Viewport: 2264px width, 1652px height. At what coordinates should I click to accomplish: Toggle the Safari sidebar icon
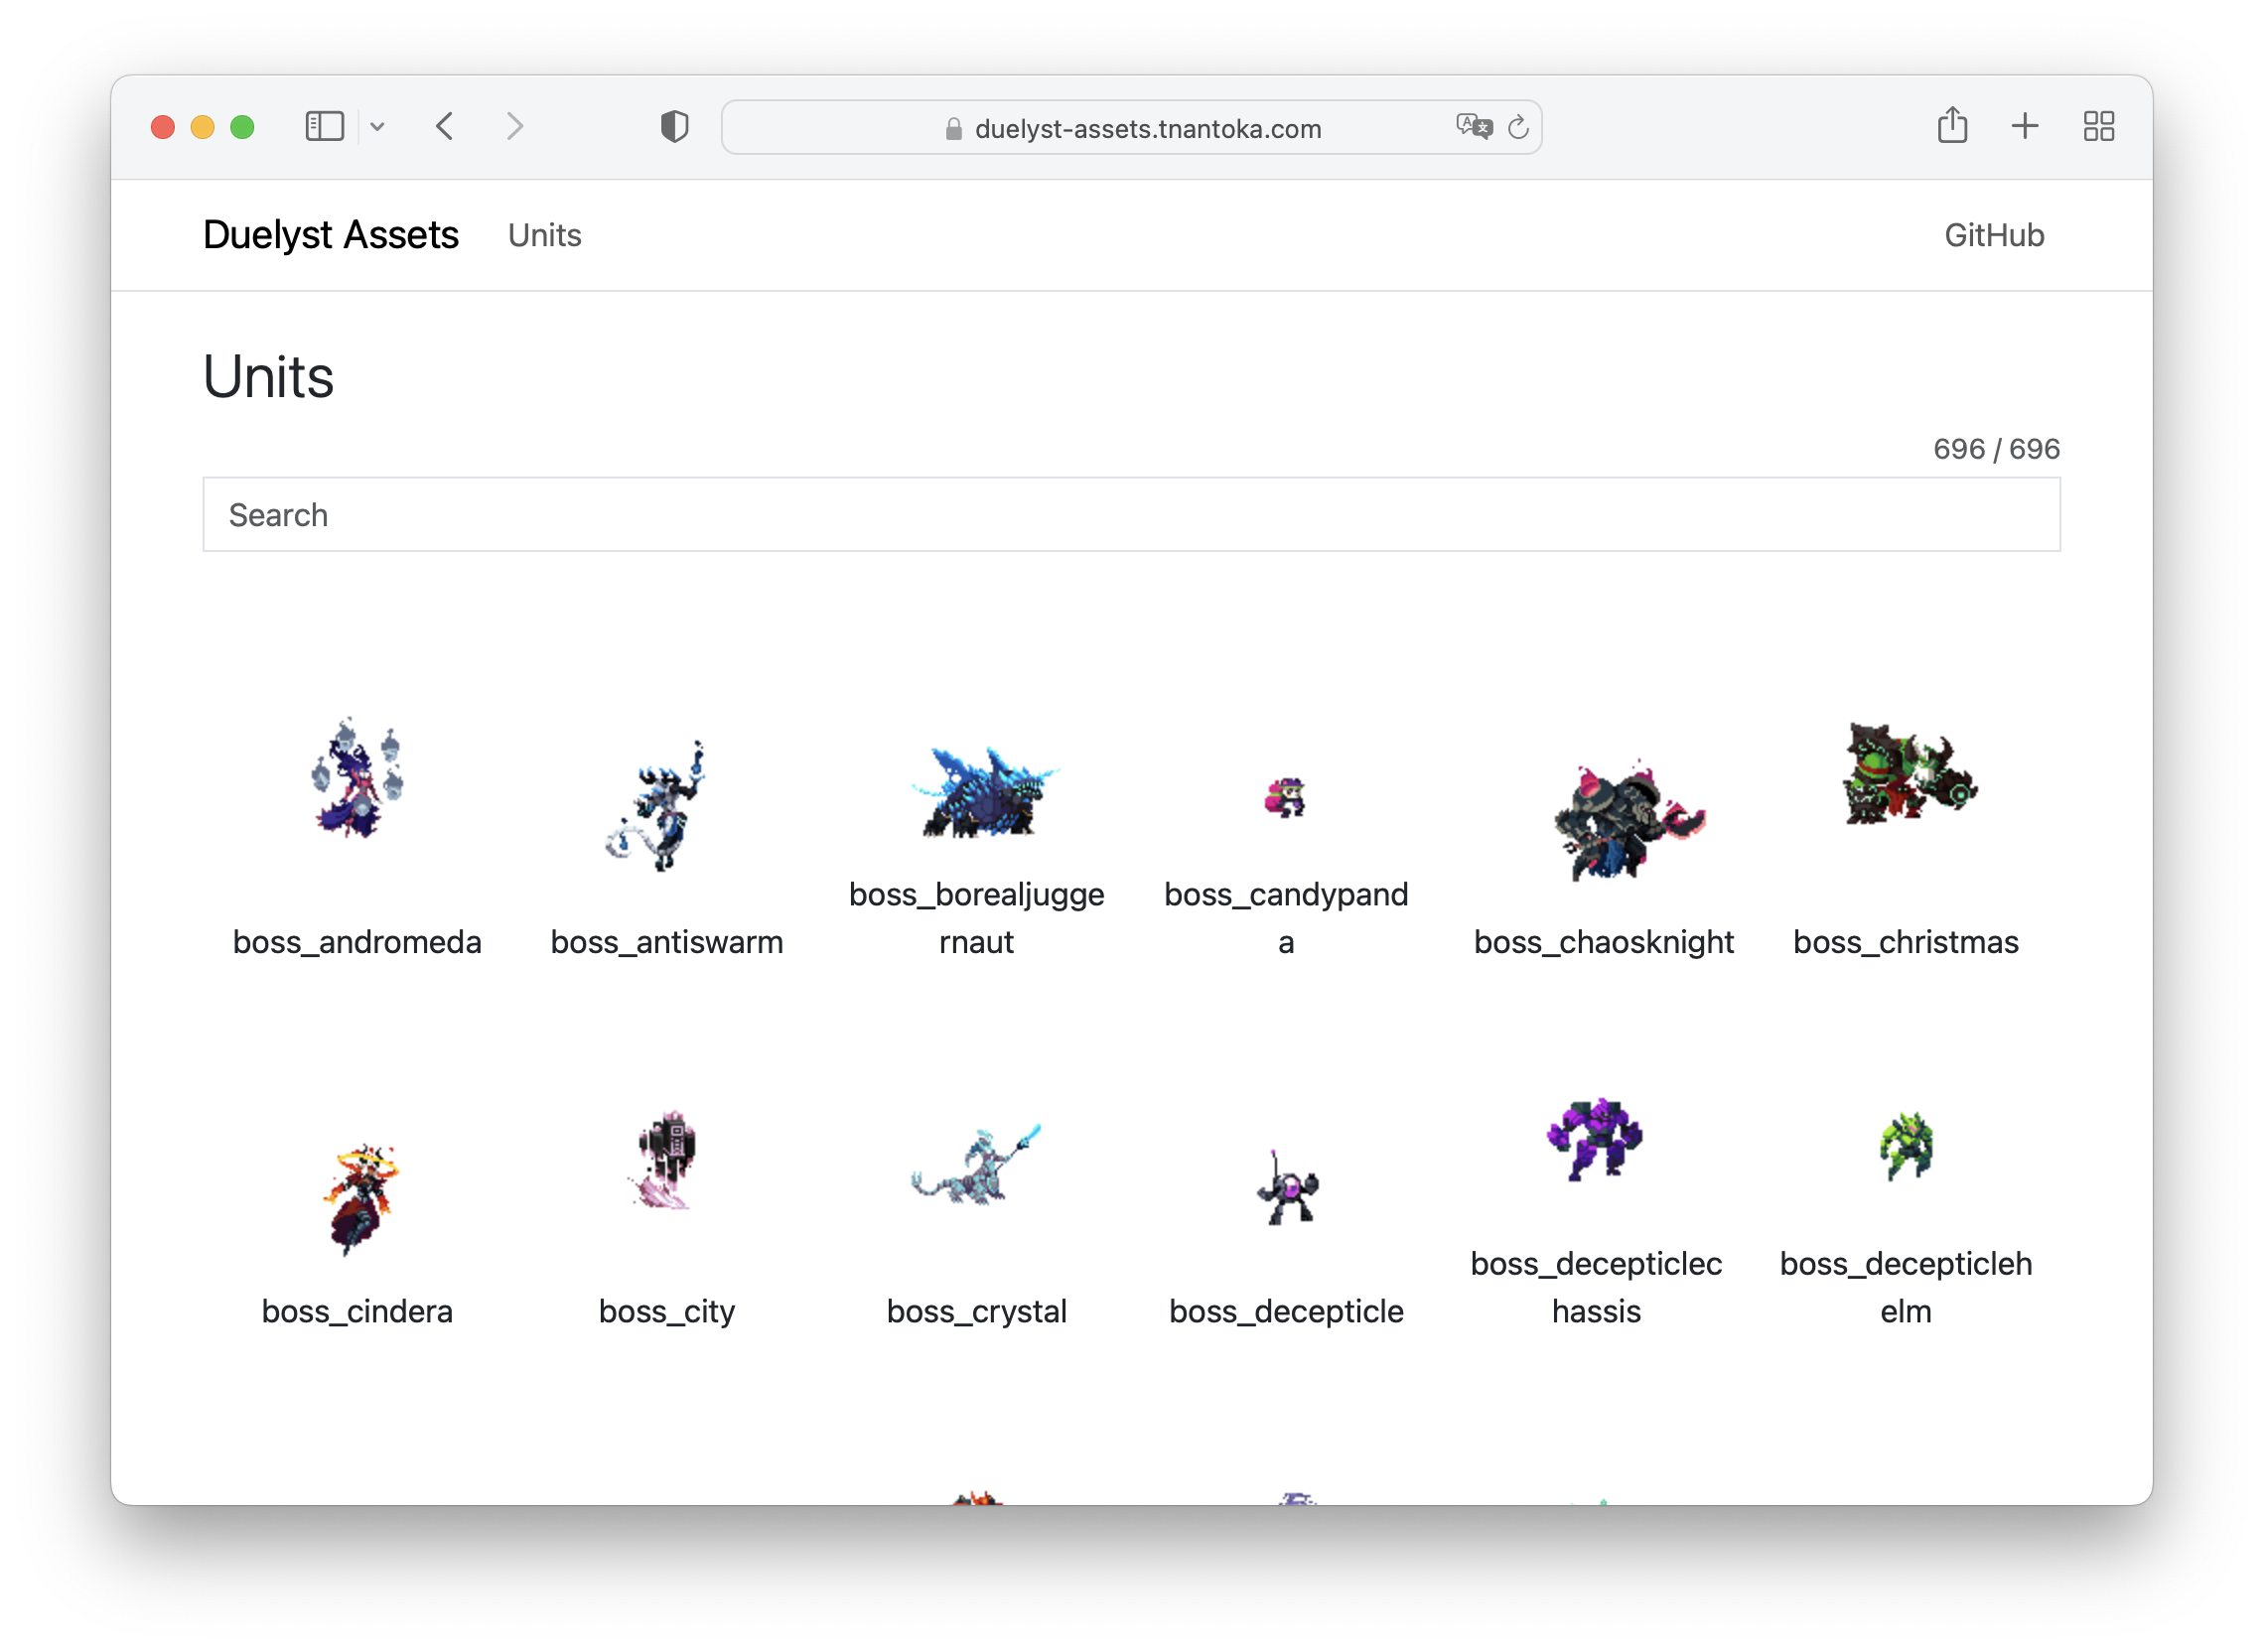pos(324,127)
